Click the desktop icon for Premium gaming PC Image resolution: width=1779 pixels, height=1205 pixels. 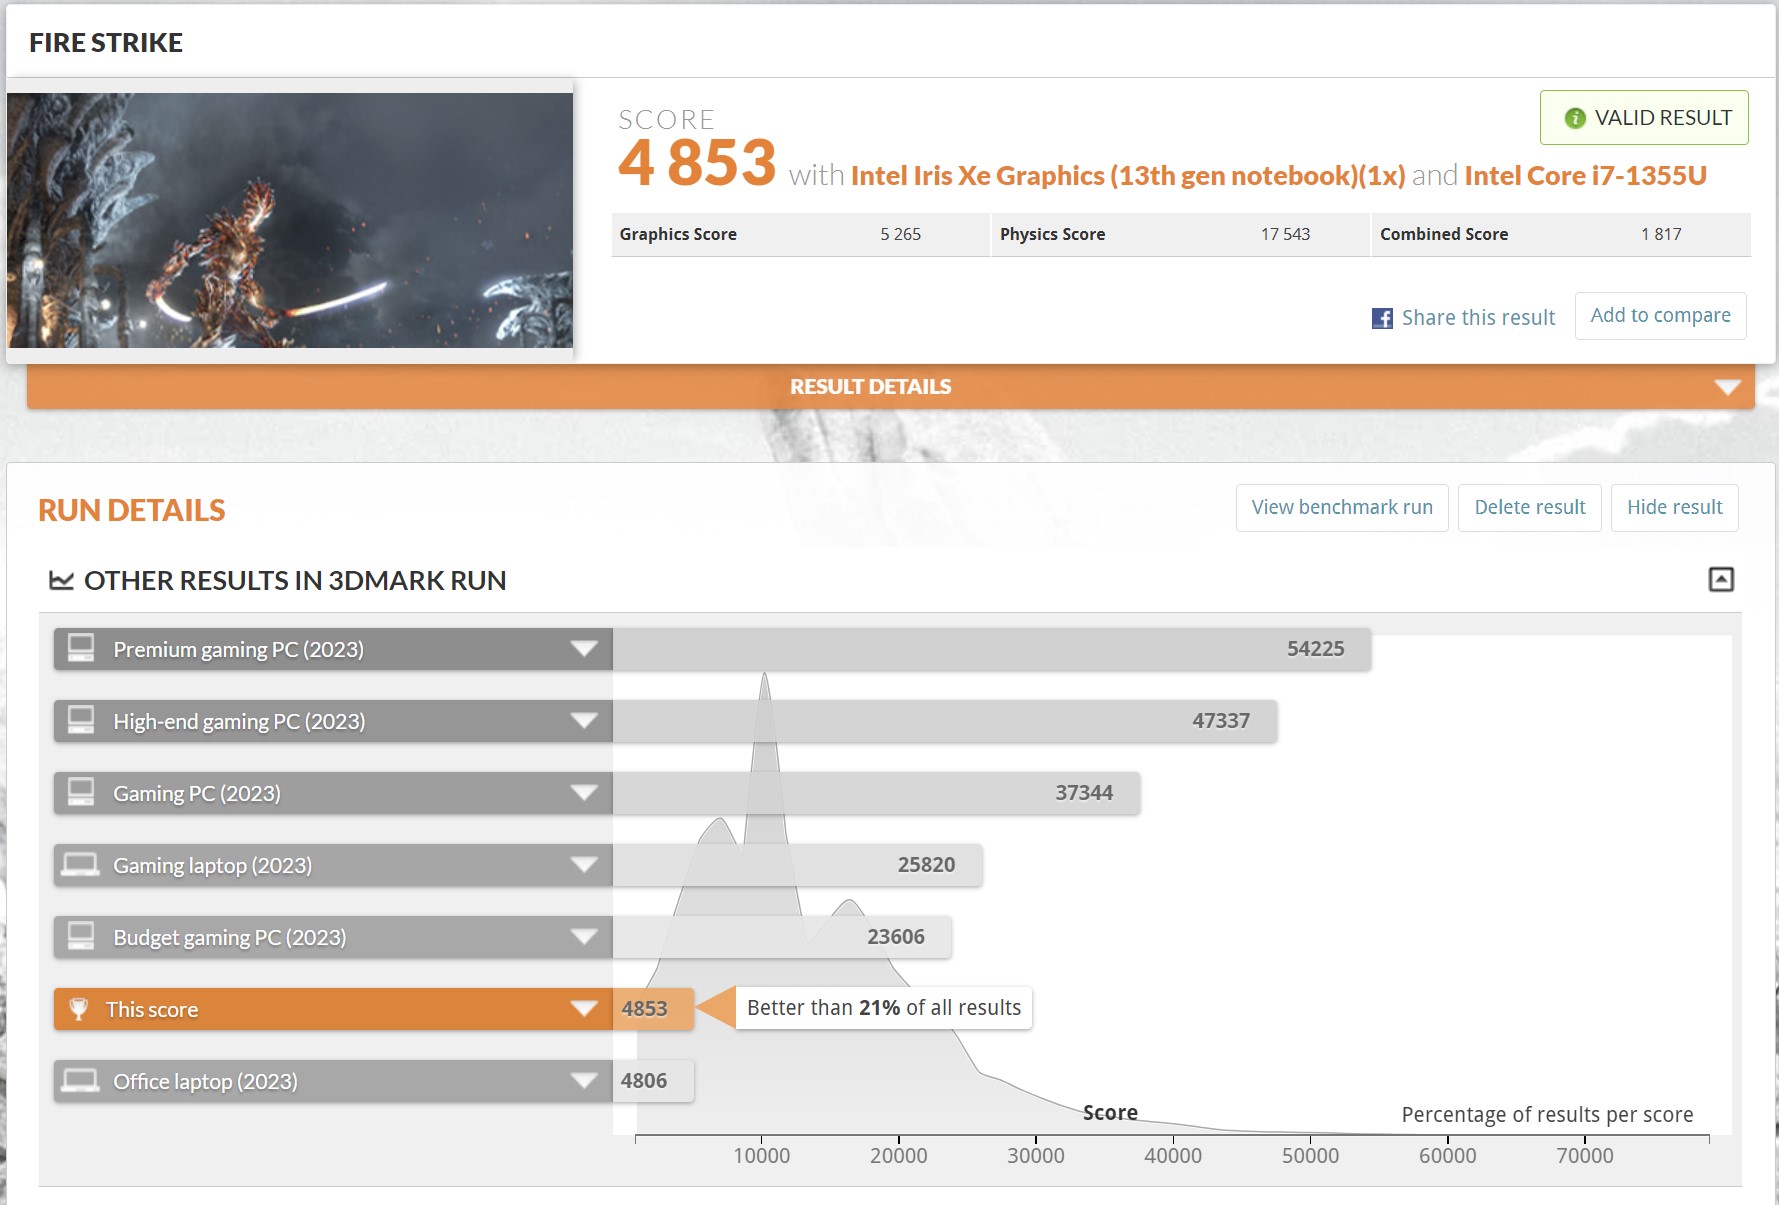(81, 649)
